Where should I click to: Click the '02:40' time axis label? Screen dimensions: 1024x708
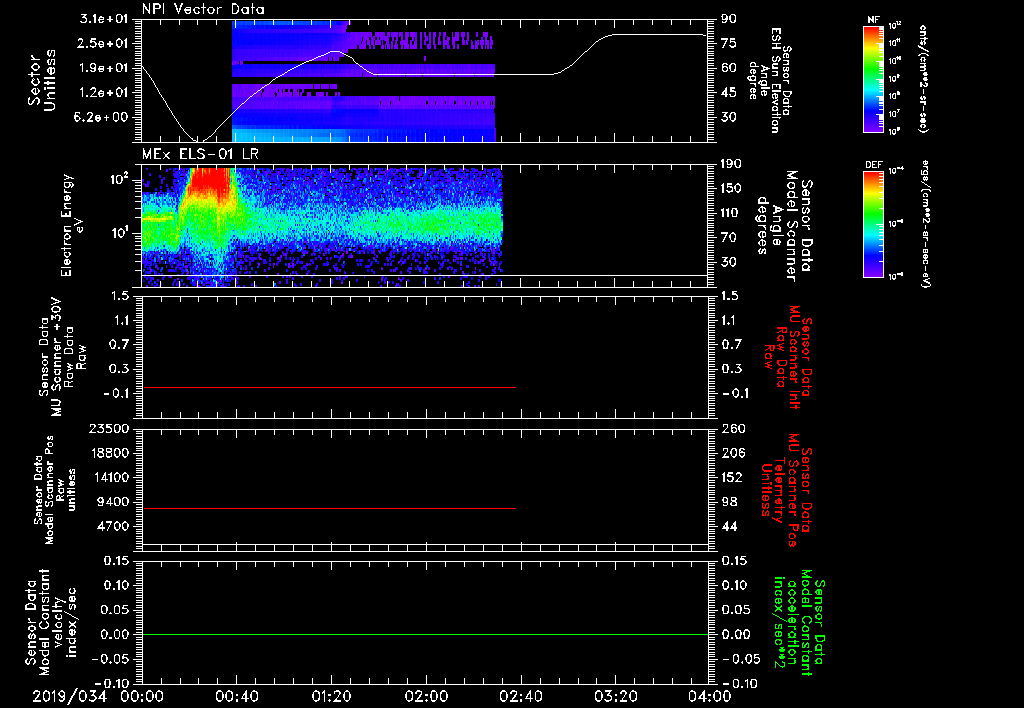click(x=520, y=696)
